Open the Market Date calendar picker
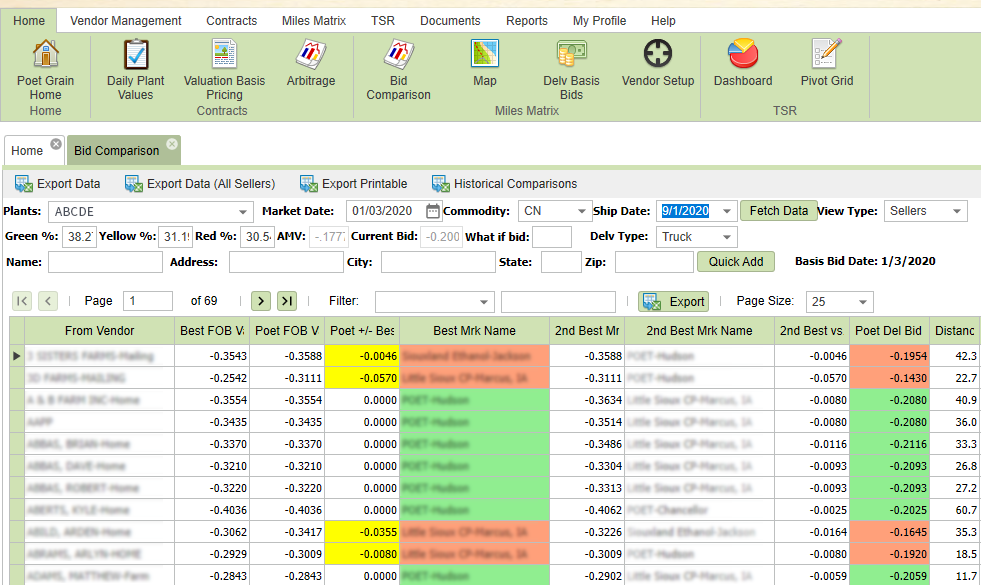This screenshot has width=981, height=585. [432, 211]
